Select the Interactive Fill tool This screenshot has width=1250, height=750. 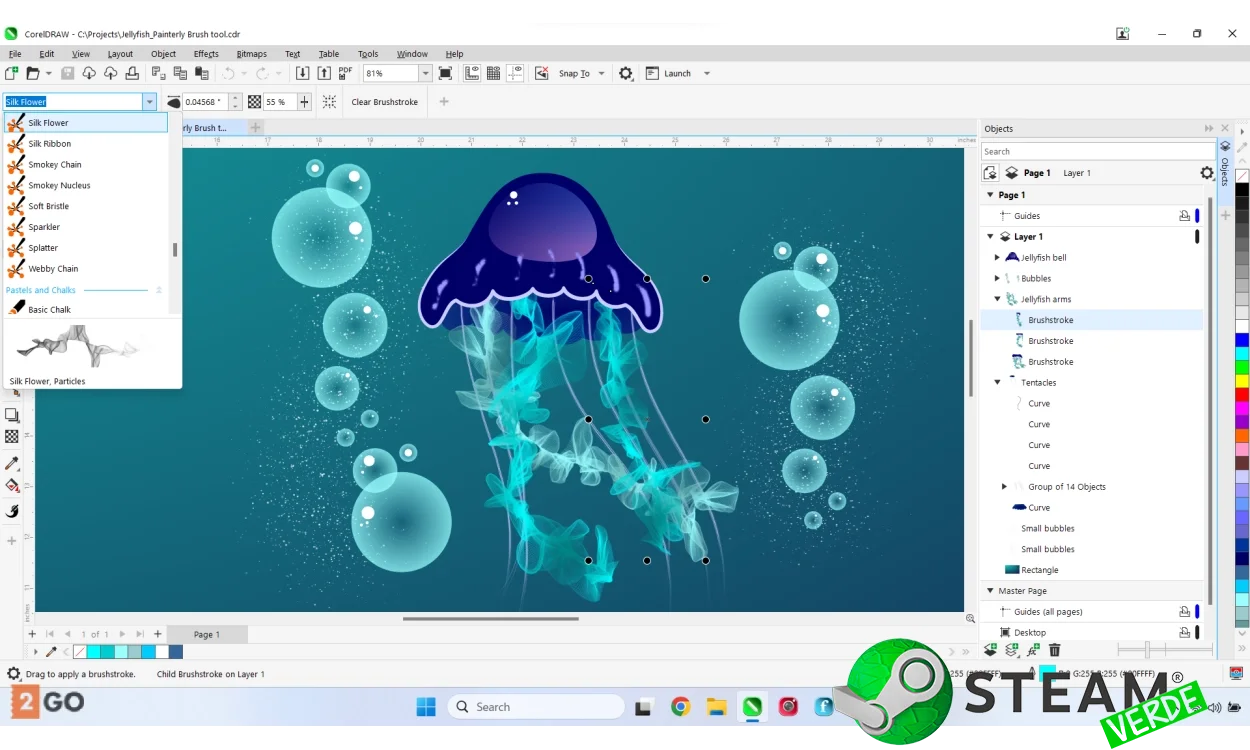coord(12,486)
